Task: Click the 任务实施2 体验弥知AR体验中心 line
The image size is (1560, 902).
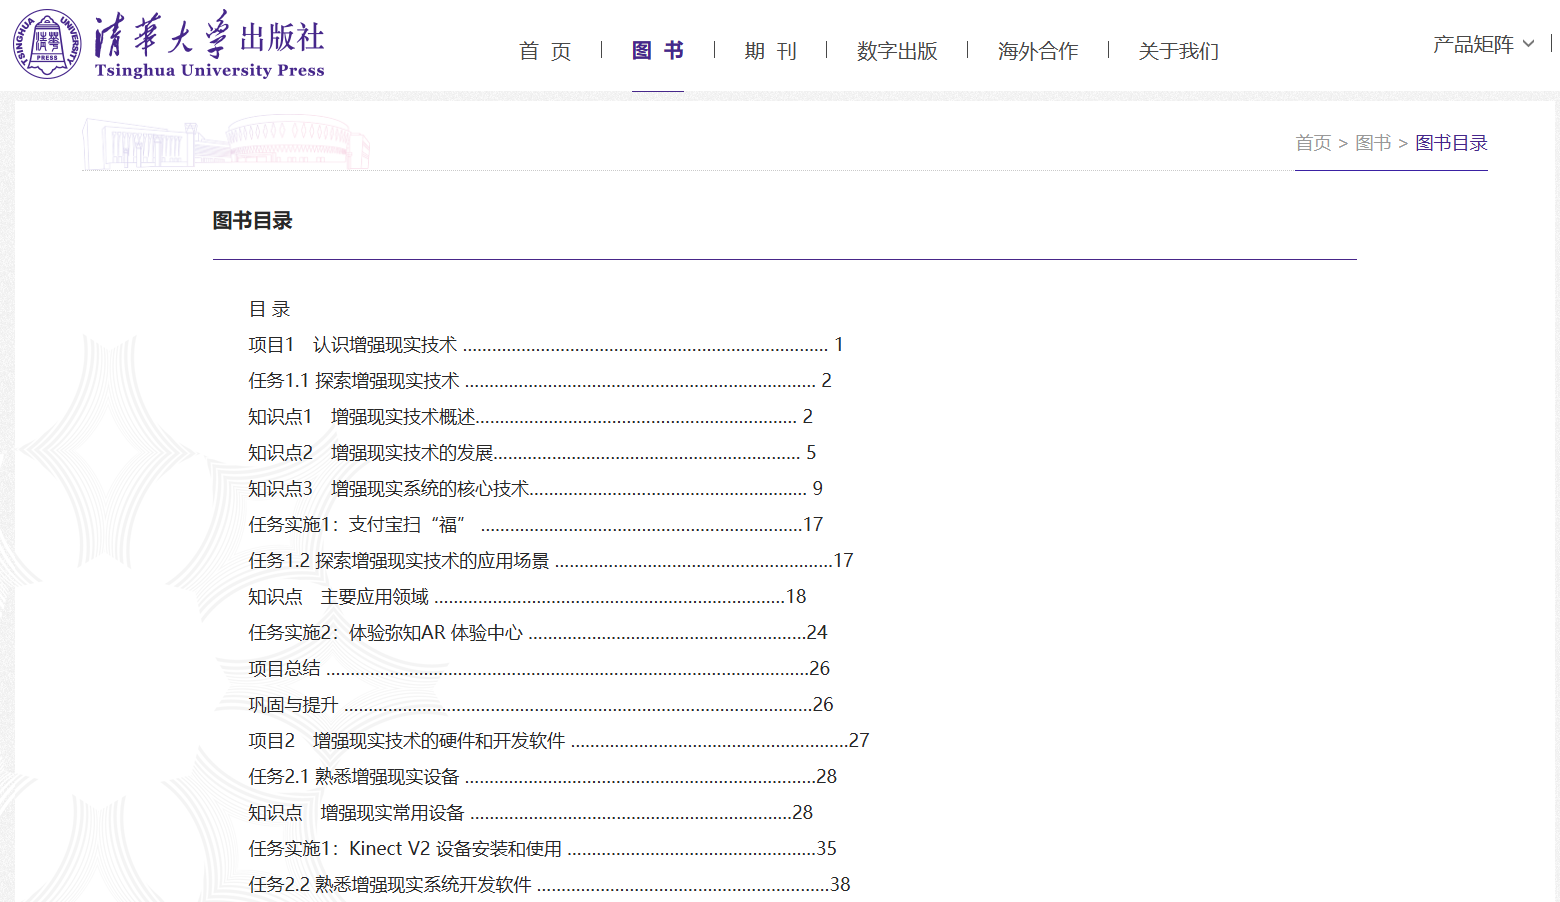Action: [537, 633]
